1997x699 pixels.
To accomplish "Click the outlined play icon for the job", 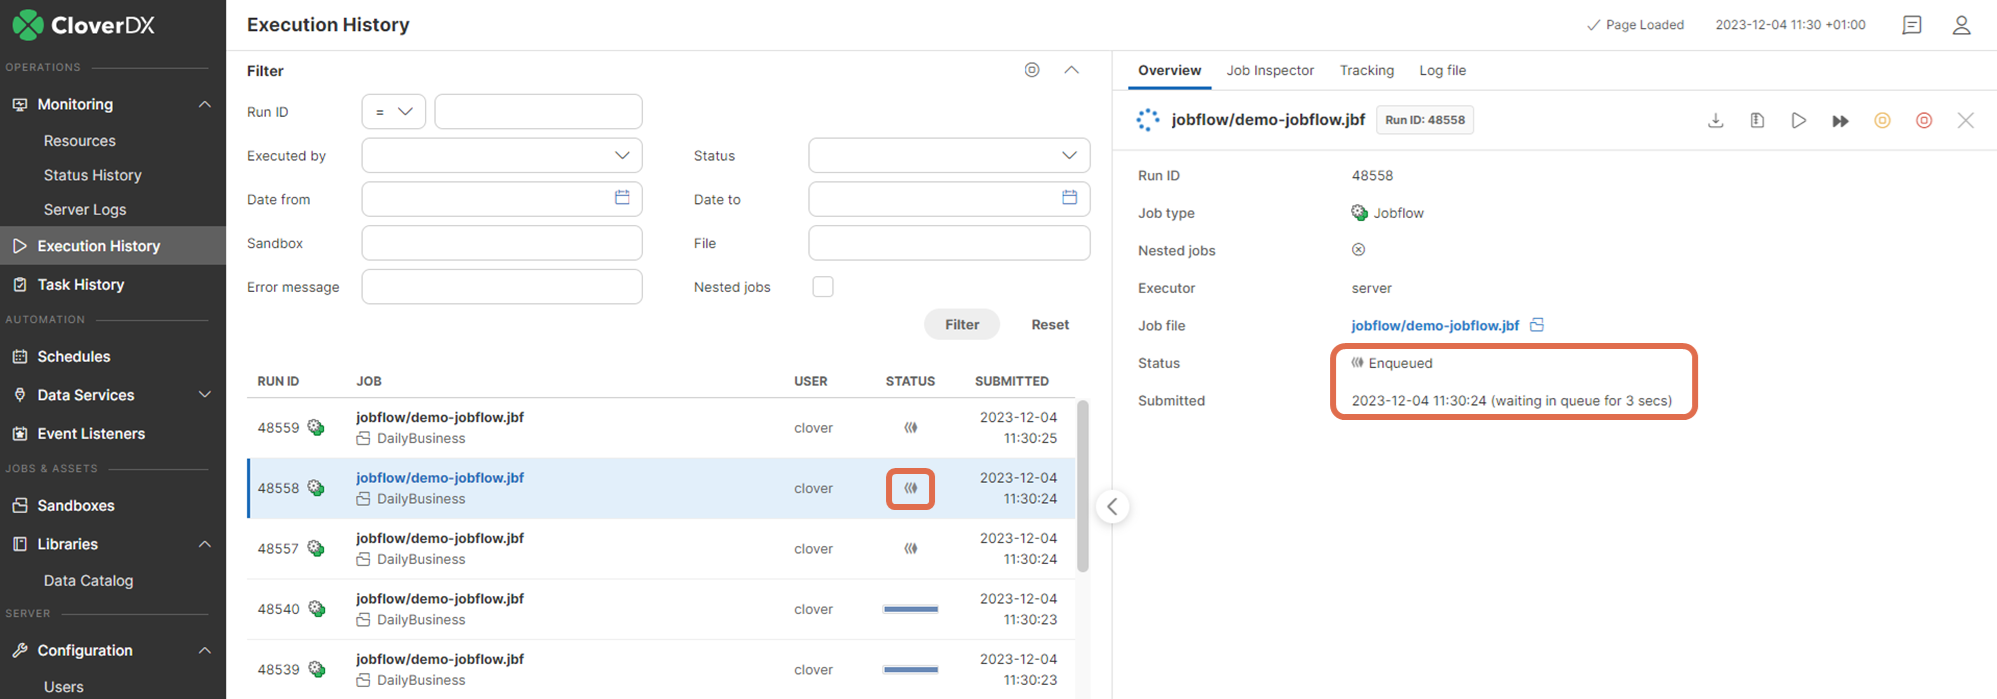I will [1798, 121].
